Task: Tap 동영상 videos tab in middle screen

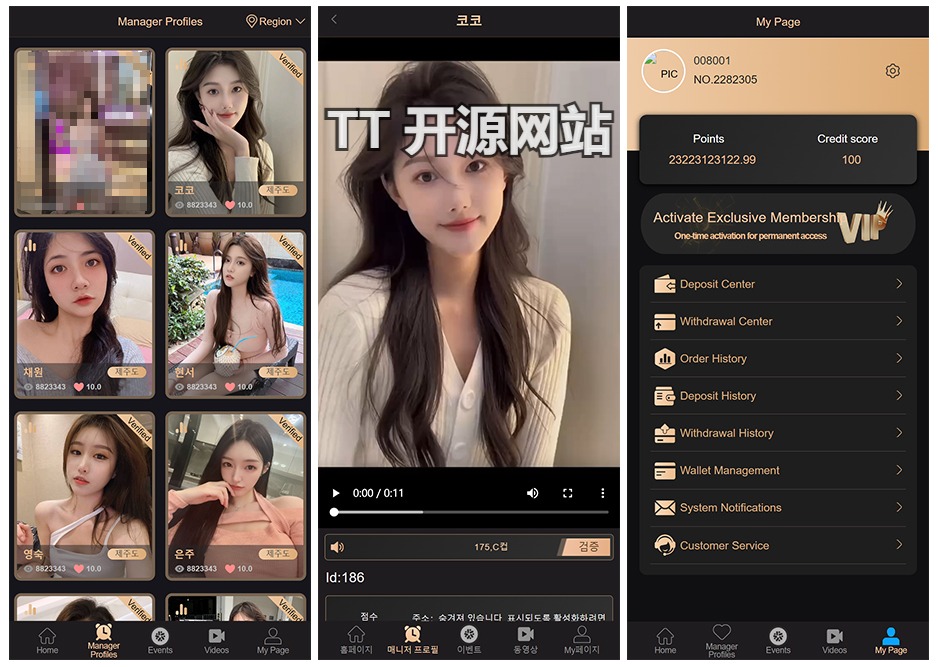Action: (x=525, y=640)
